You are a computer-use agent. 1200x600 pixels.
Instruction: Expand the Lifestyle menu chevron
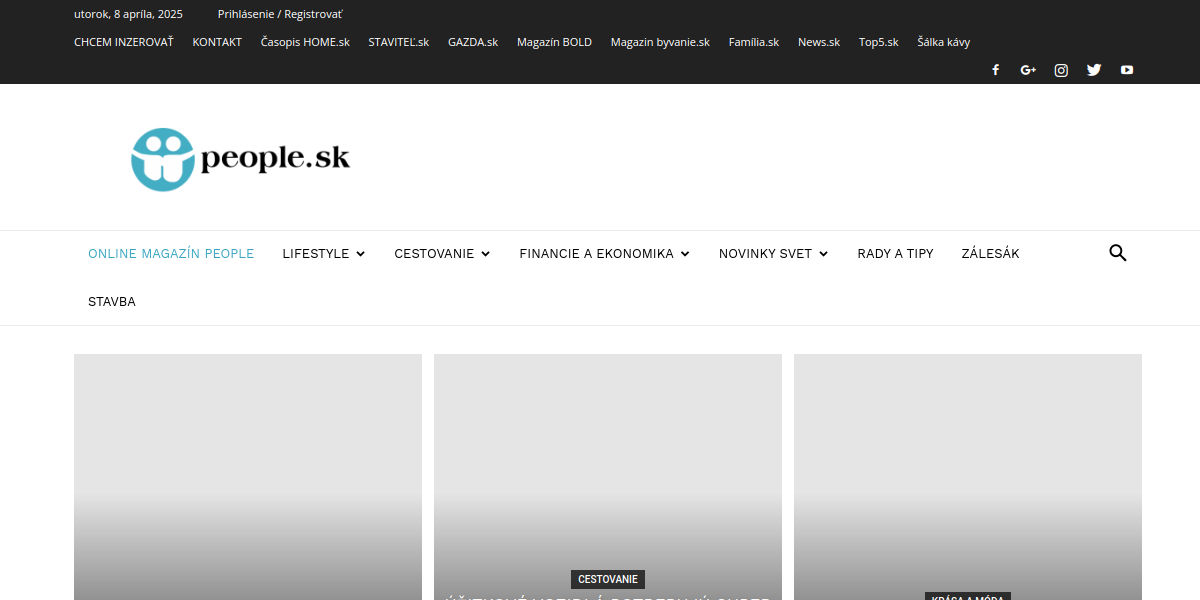[x=360, y=254]
